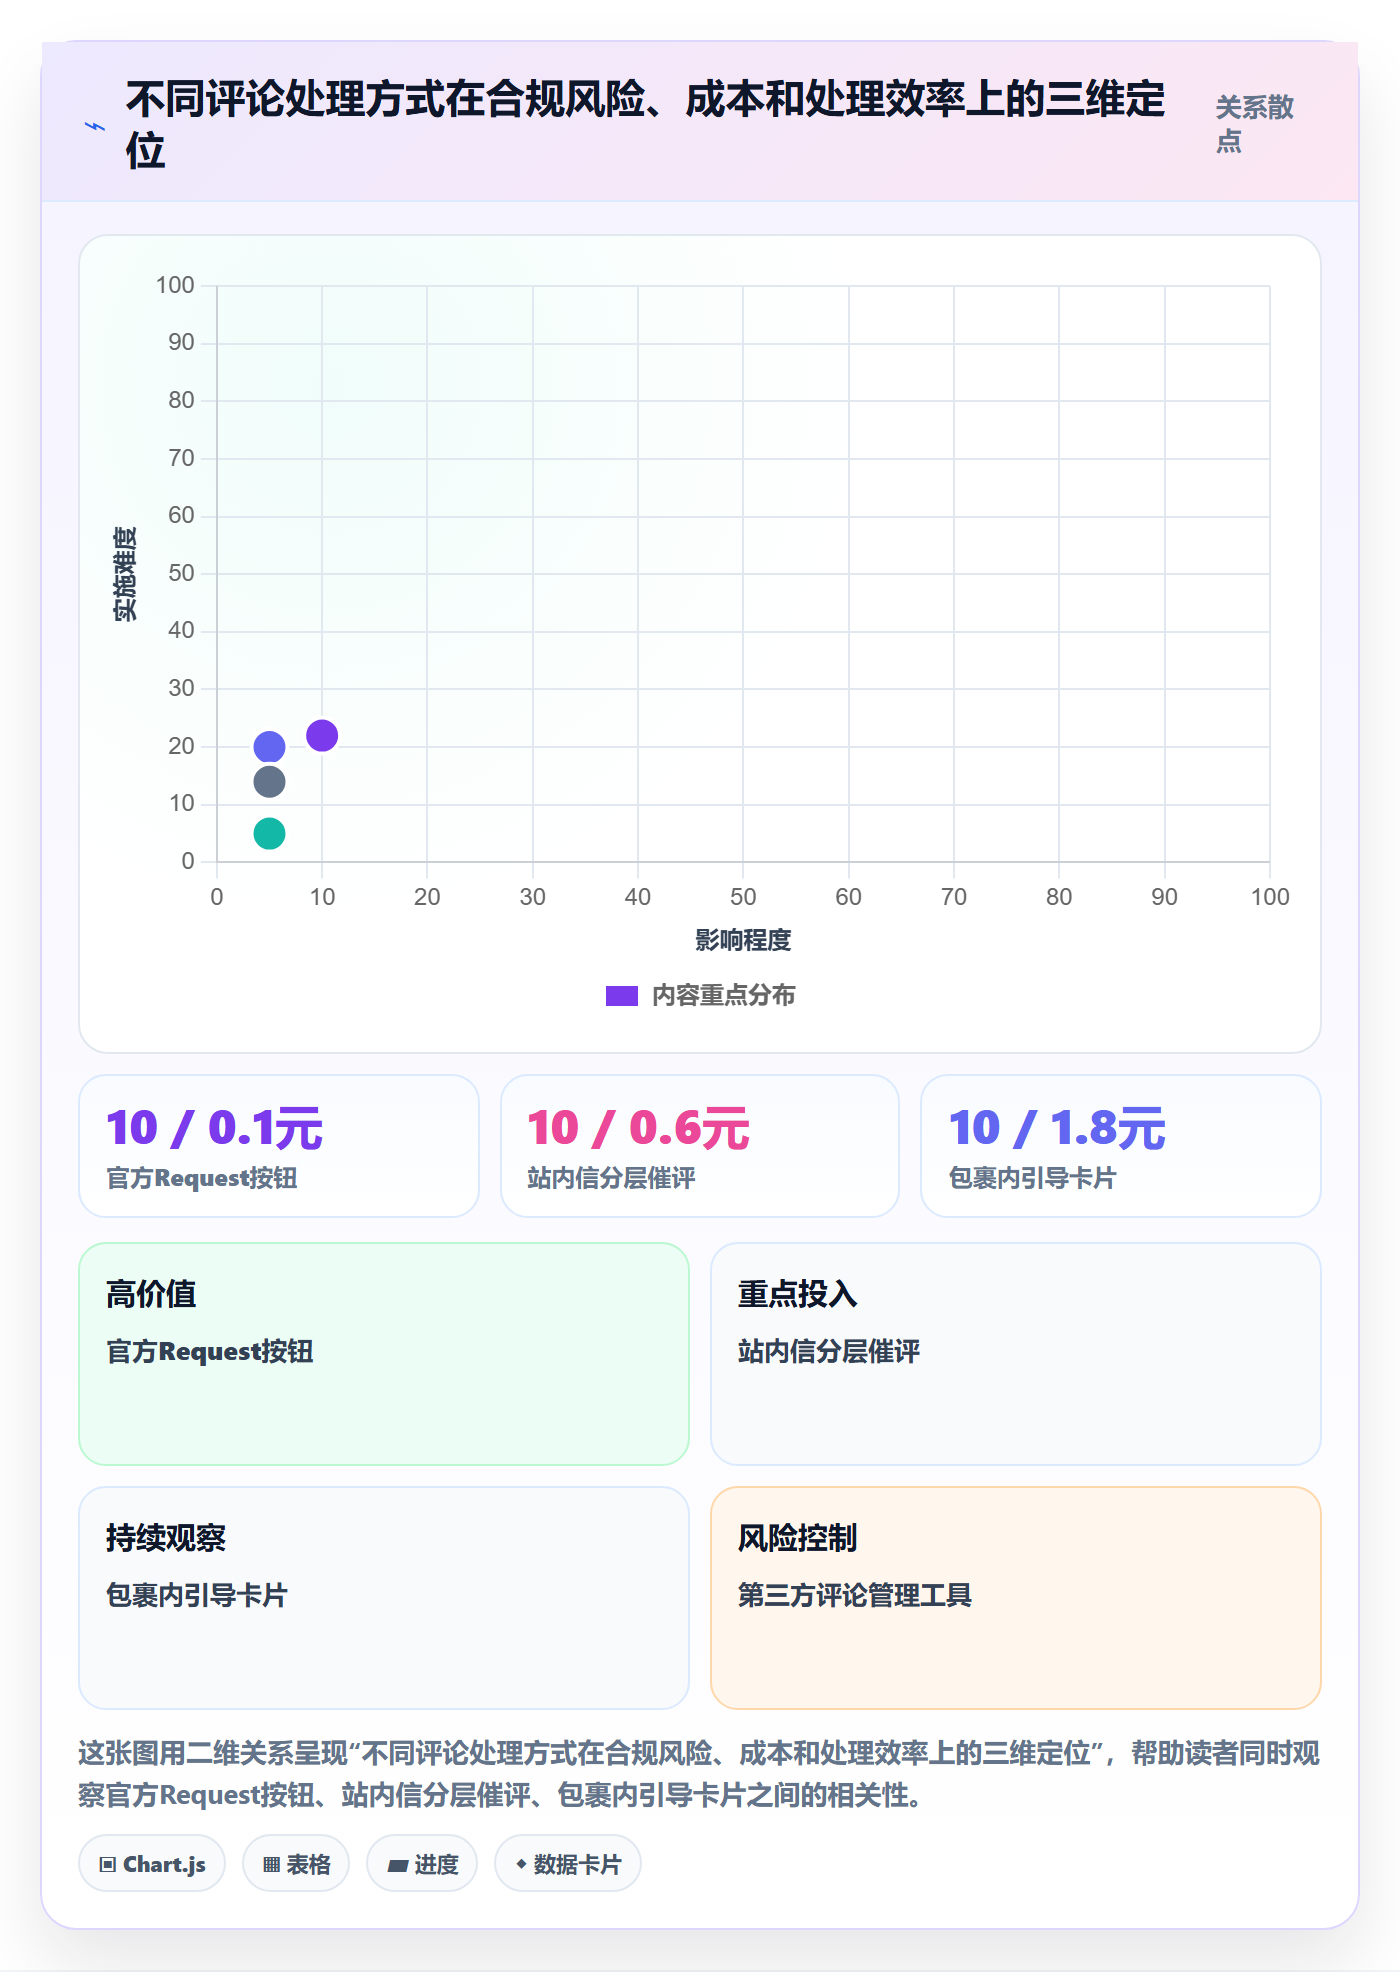Toggle the 内容重点分布 legend swatch

(x=622, y=996)
